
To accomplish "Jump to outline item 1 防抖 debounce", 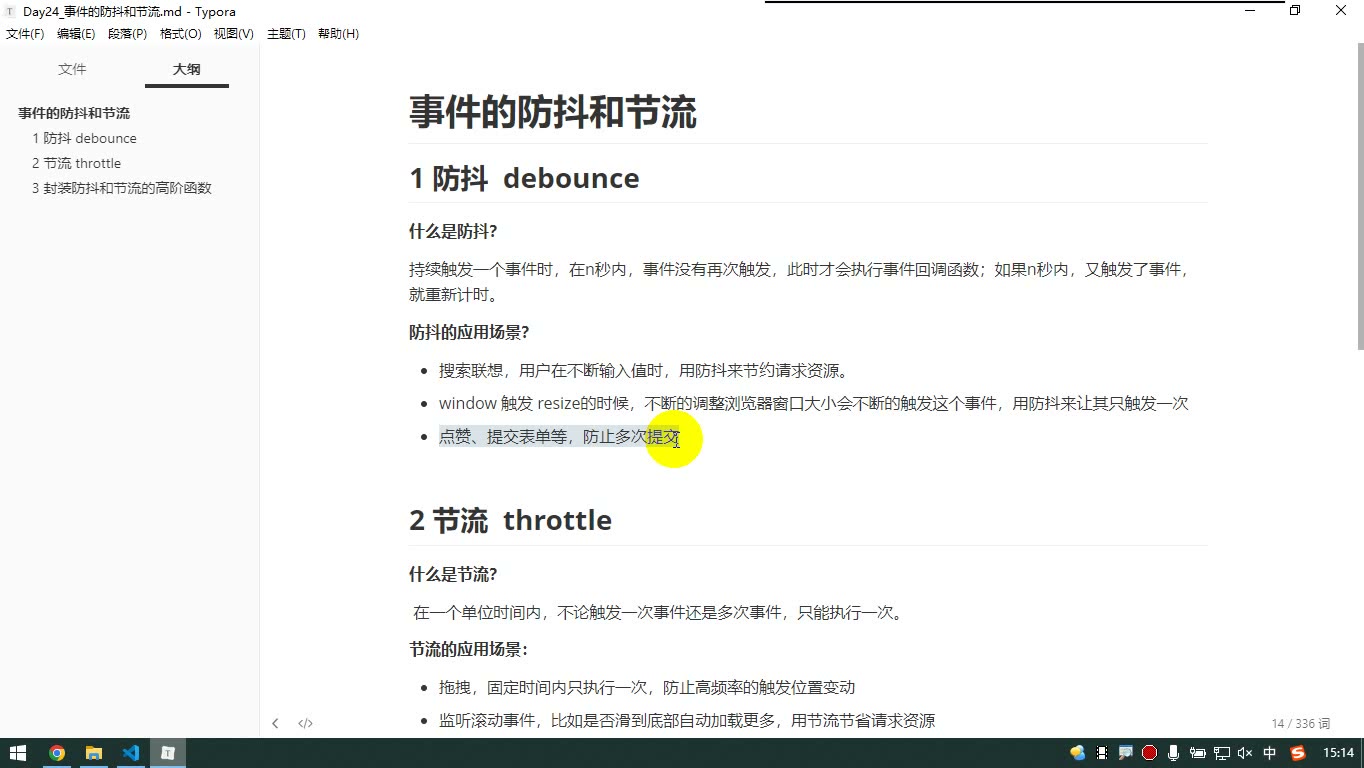I will tap(84, 138).
